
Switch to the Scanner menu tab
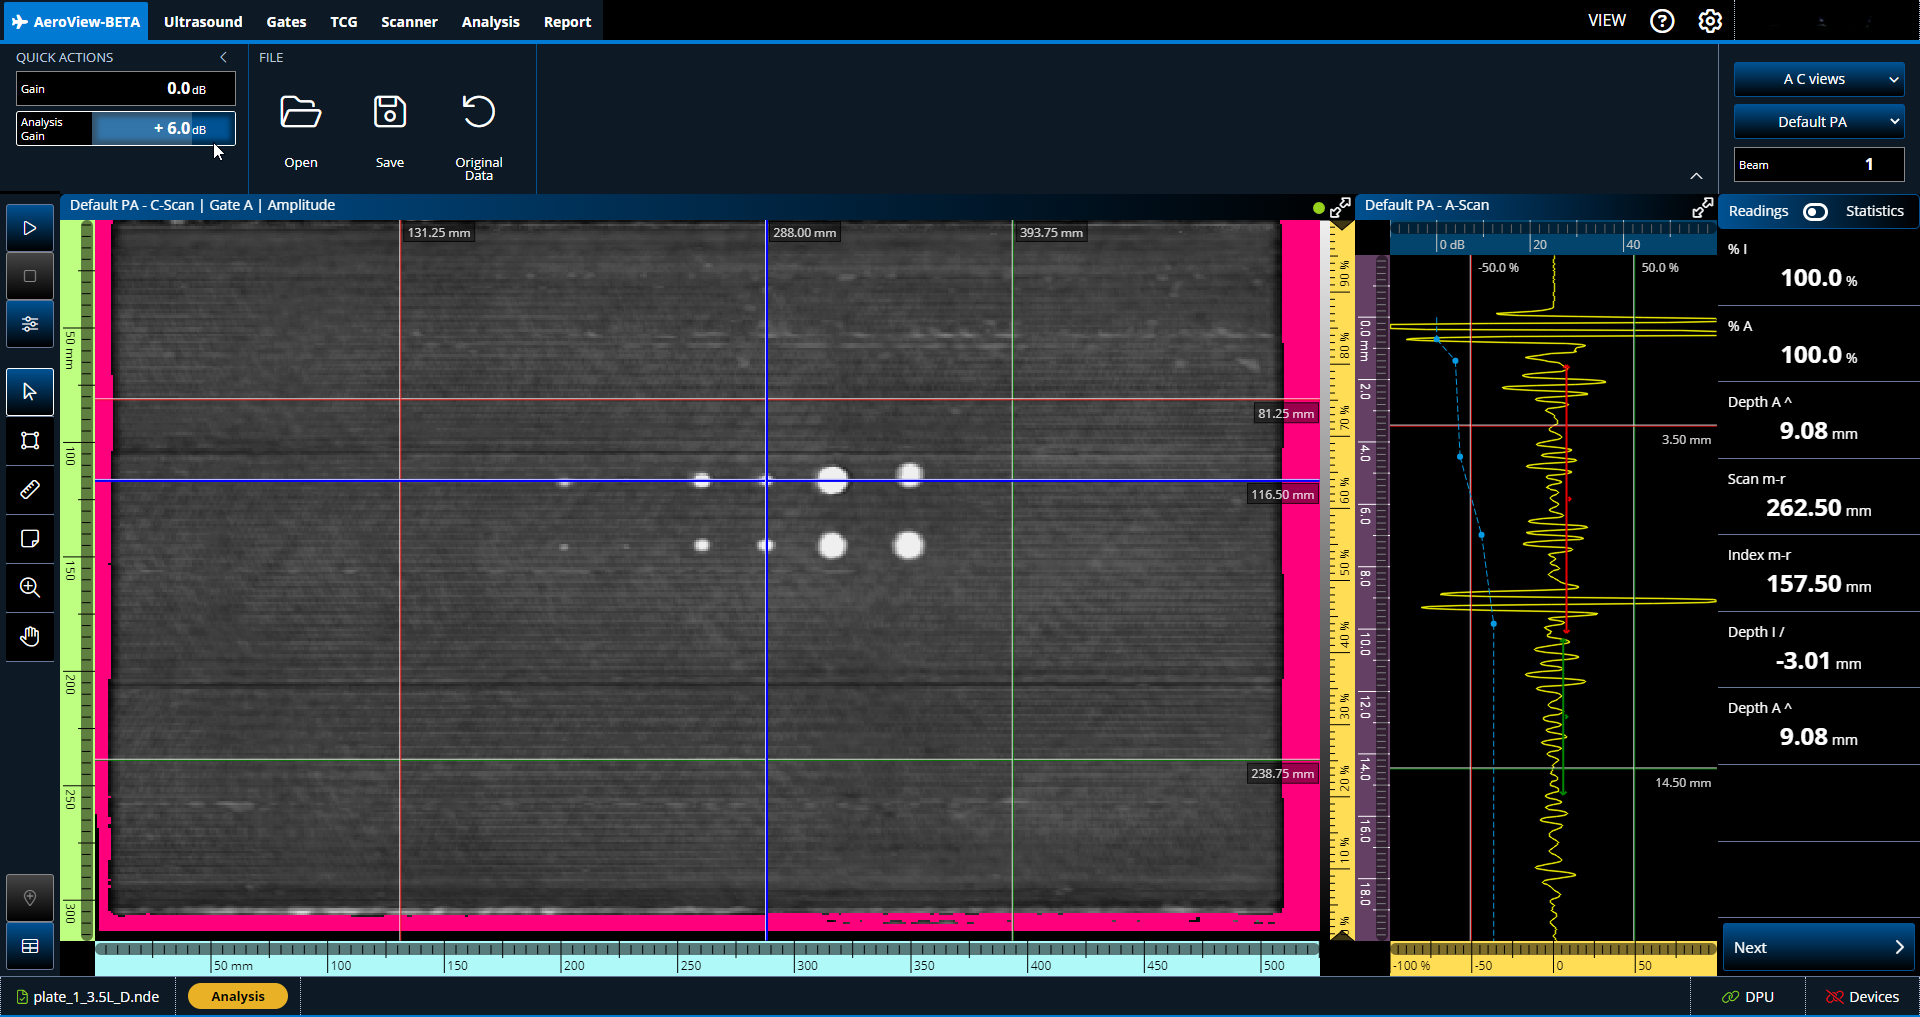tap(409, 22)
